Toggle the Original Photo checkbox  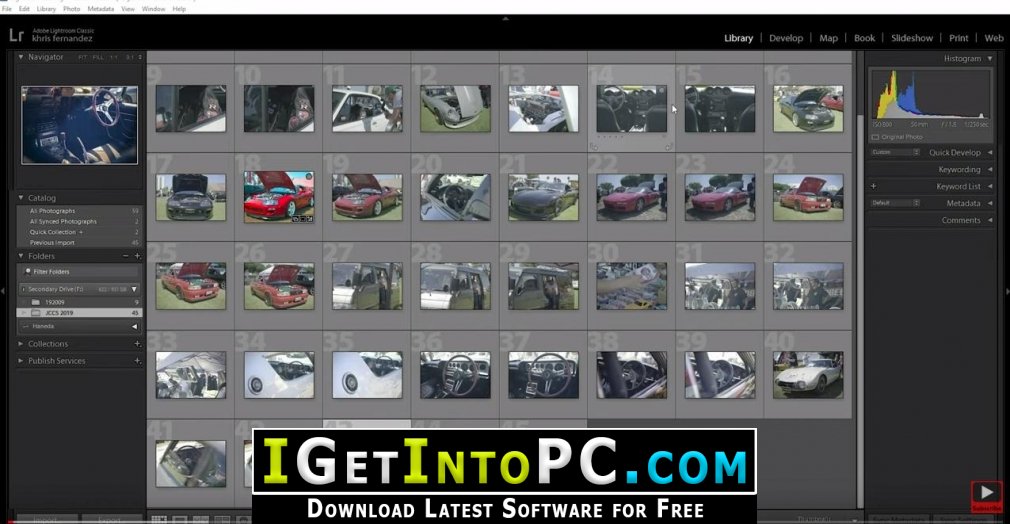[x=875, y=137]
